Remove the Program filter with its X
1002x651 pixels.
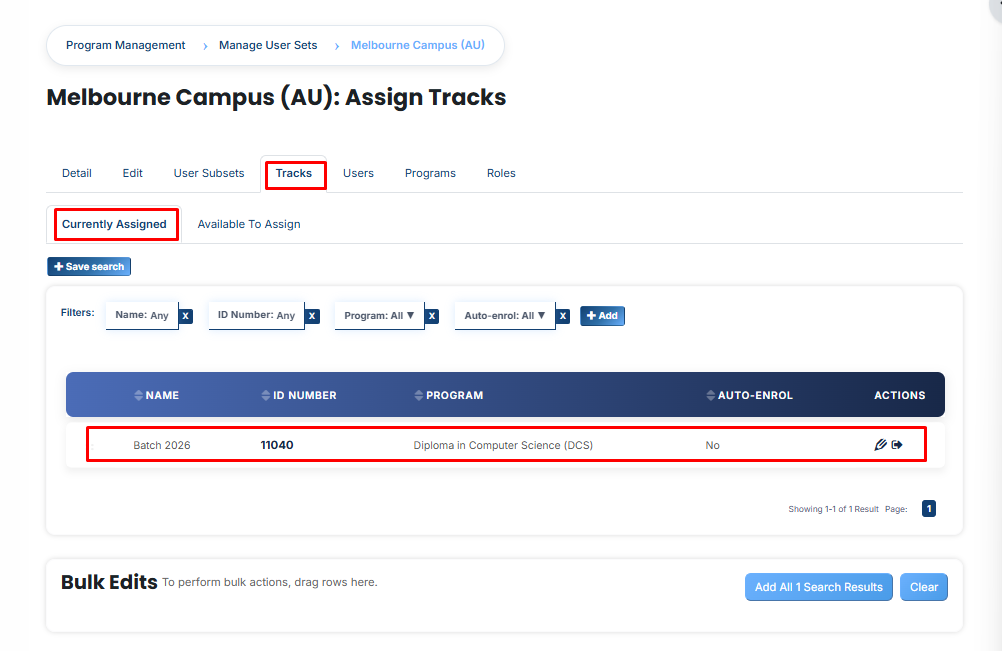432,316
